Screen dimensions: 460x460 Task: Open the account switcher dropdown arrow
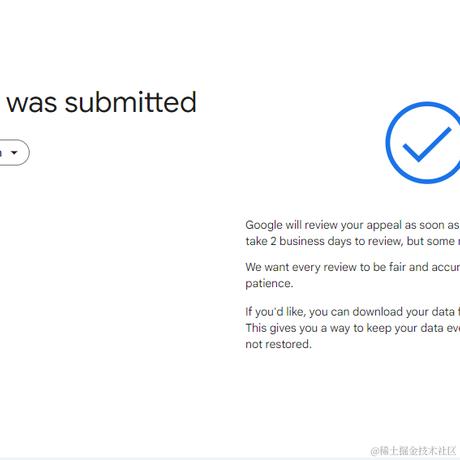click(14, 153)
